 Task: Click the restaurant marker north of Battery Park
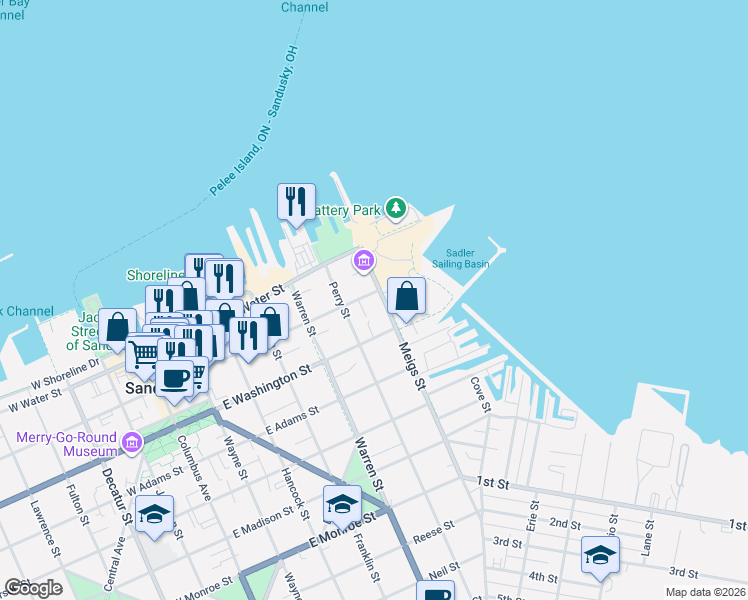click(296, 202)
